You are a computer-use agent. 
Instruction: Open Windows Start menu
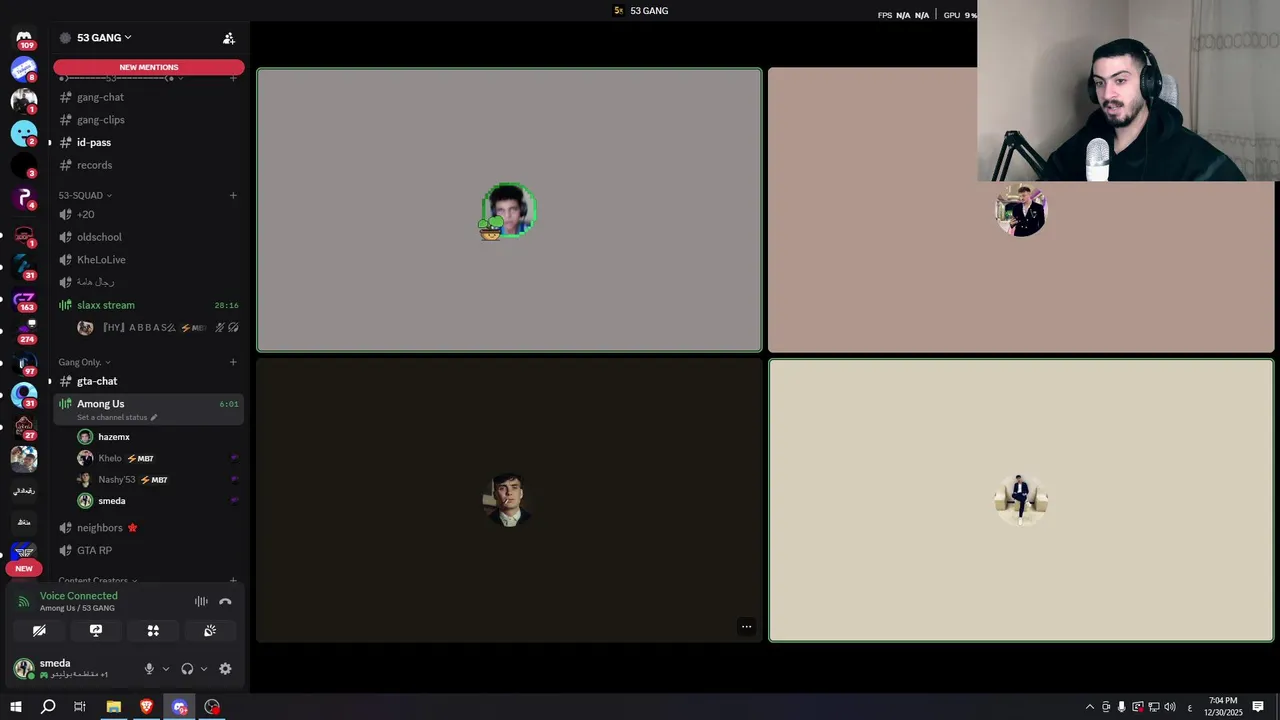tap(16, 707)
